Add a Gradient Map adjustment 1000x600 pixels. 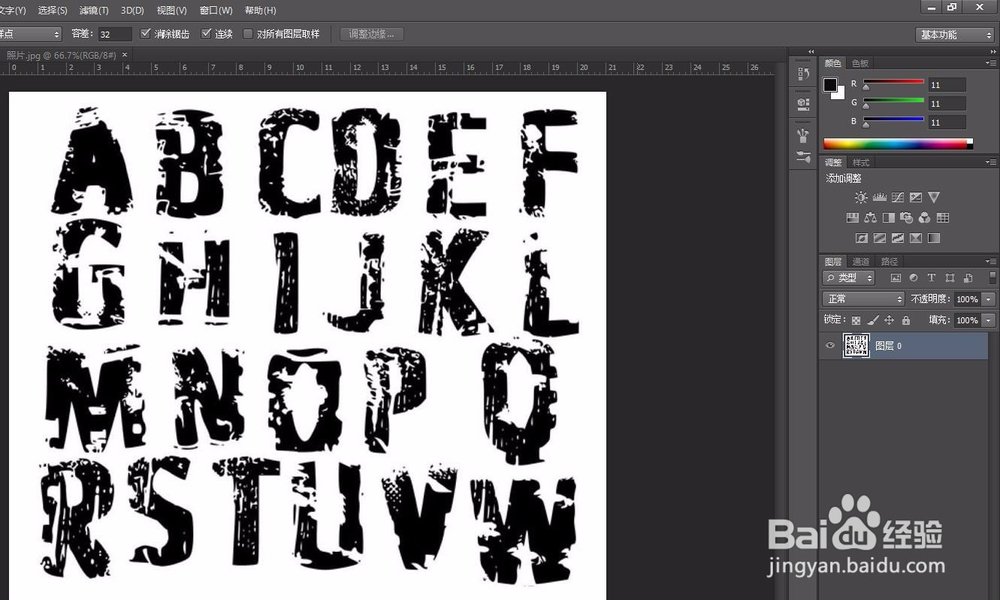pos(934,238)
